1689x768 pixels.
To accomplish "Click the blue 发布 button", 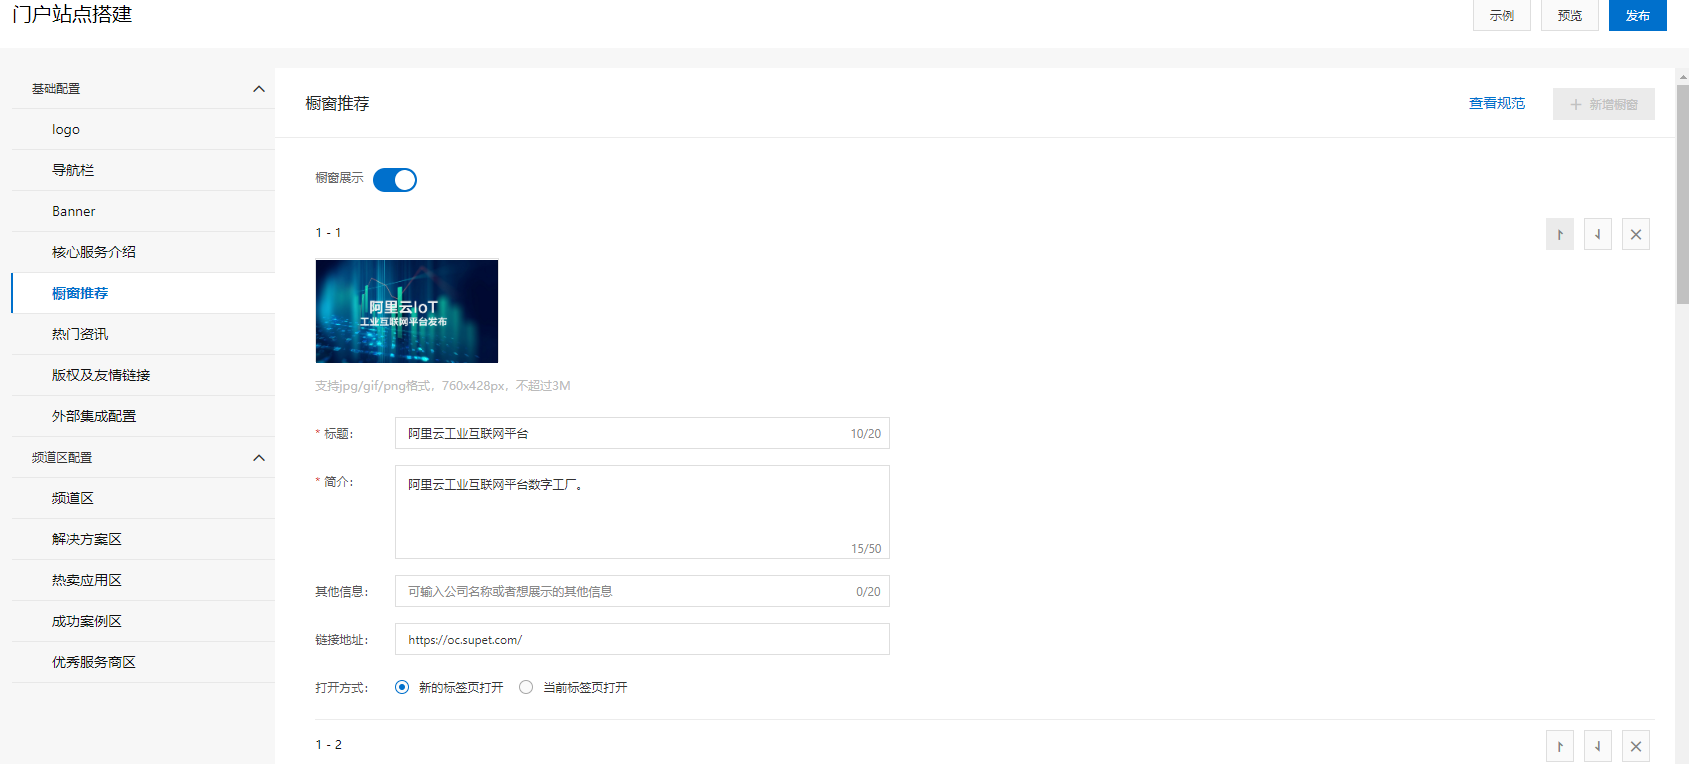I will [1638, 15].
